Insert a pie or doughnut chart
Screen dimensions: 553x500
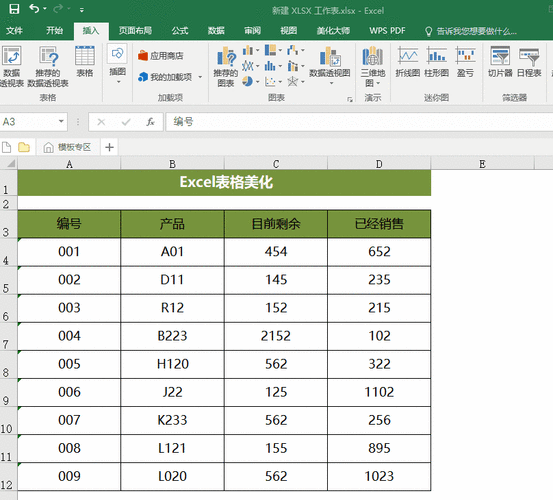248,81
